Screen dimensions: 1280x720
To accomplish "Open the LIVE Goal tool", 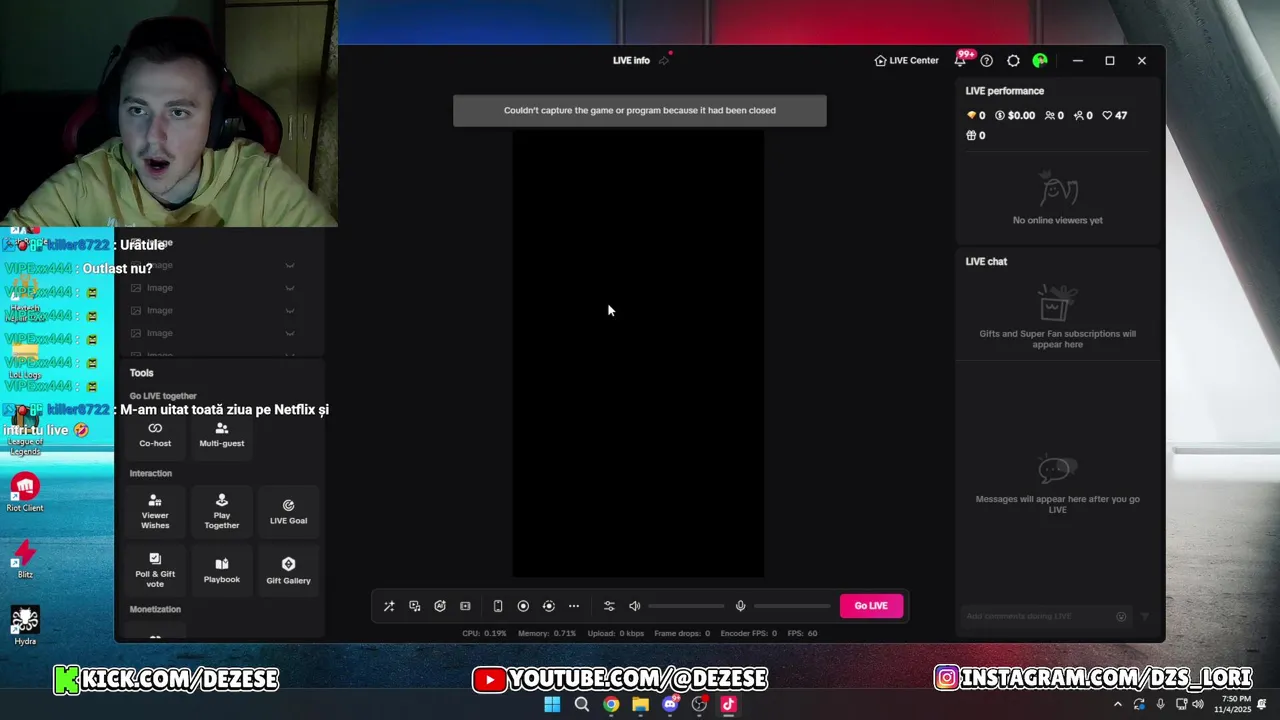I will (x=288, y=512).
